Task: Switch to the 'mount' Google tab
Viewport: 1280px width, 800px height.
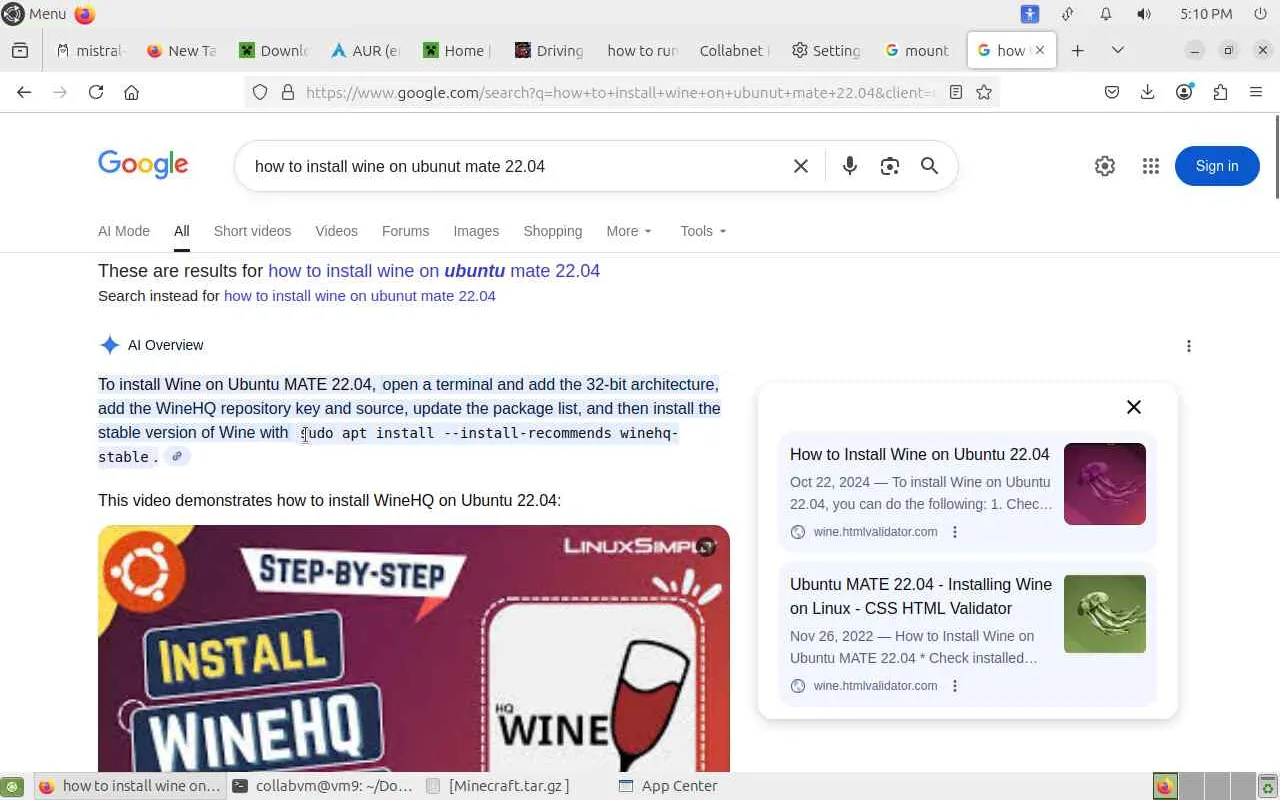Action: pyautogui.click(x=917, y=51)
